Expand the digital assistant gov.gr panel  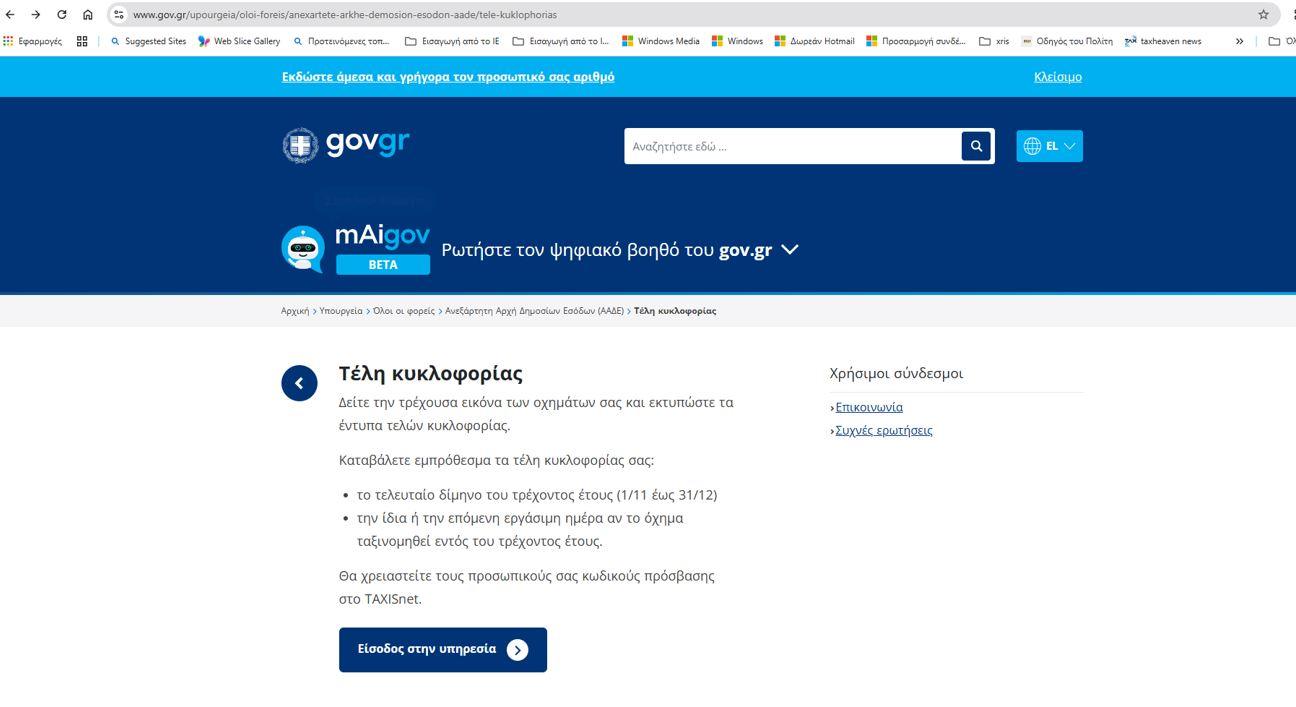click(790, 250)
